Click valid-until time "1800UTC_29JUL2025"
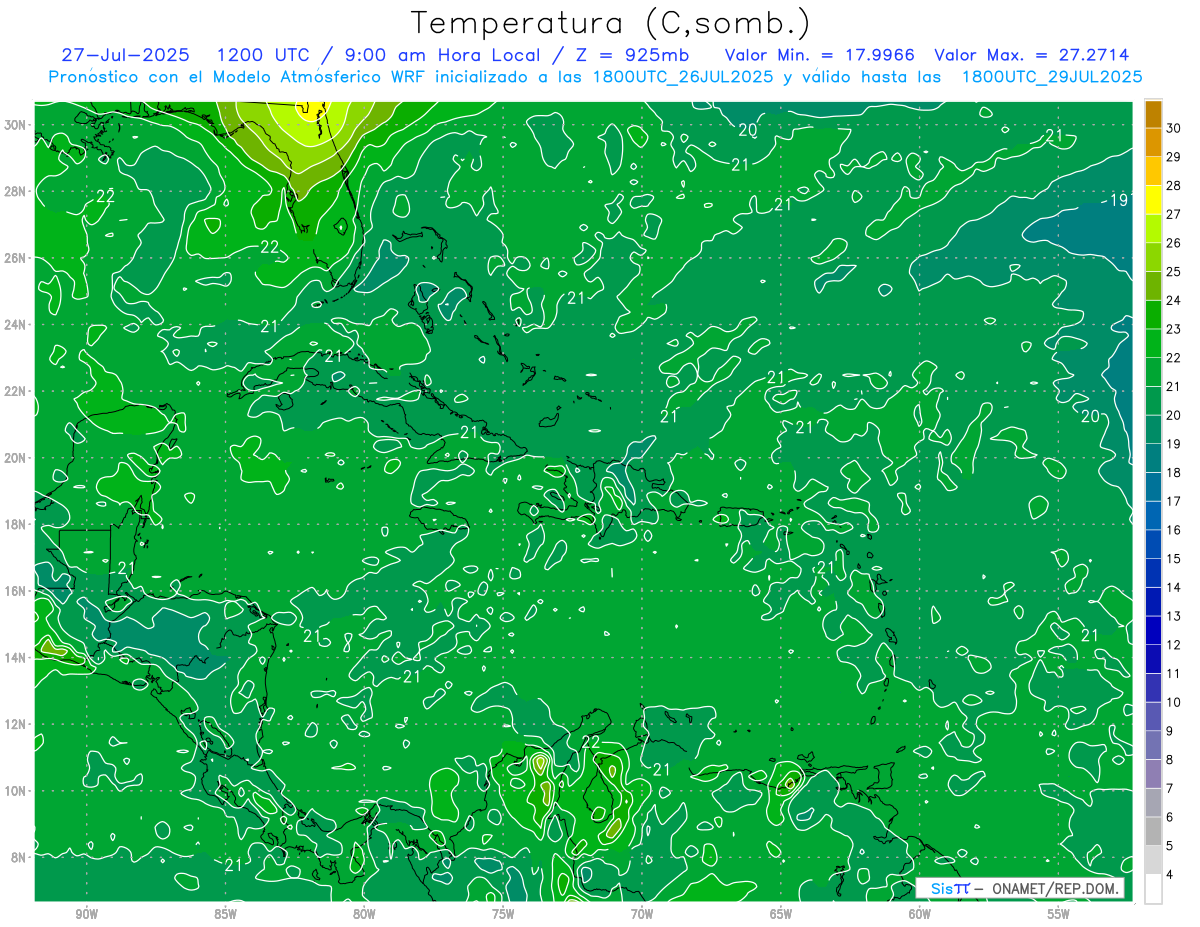This screenshot has width=1200, height=927. 1052,76
